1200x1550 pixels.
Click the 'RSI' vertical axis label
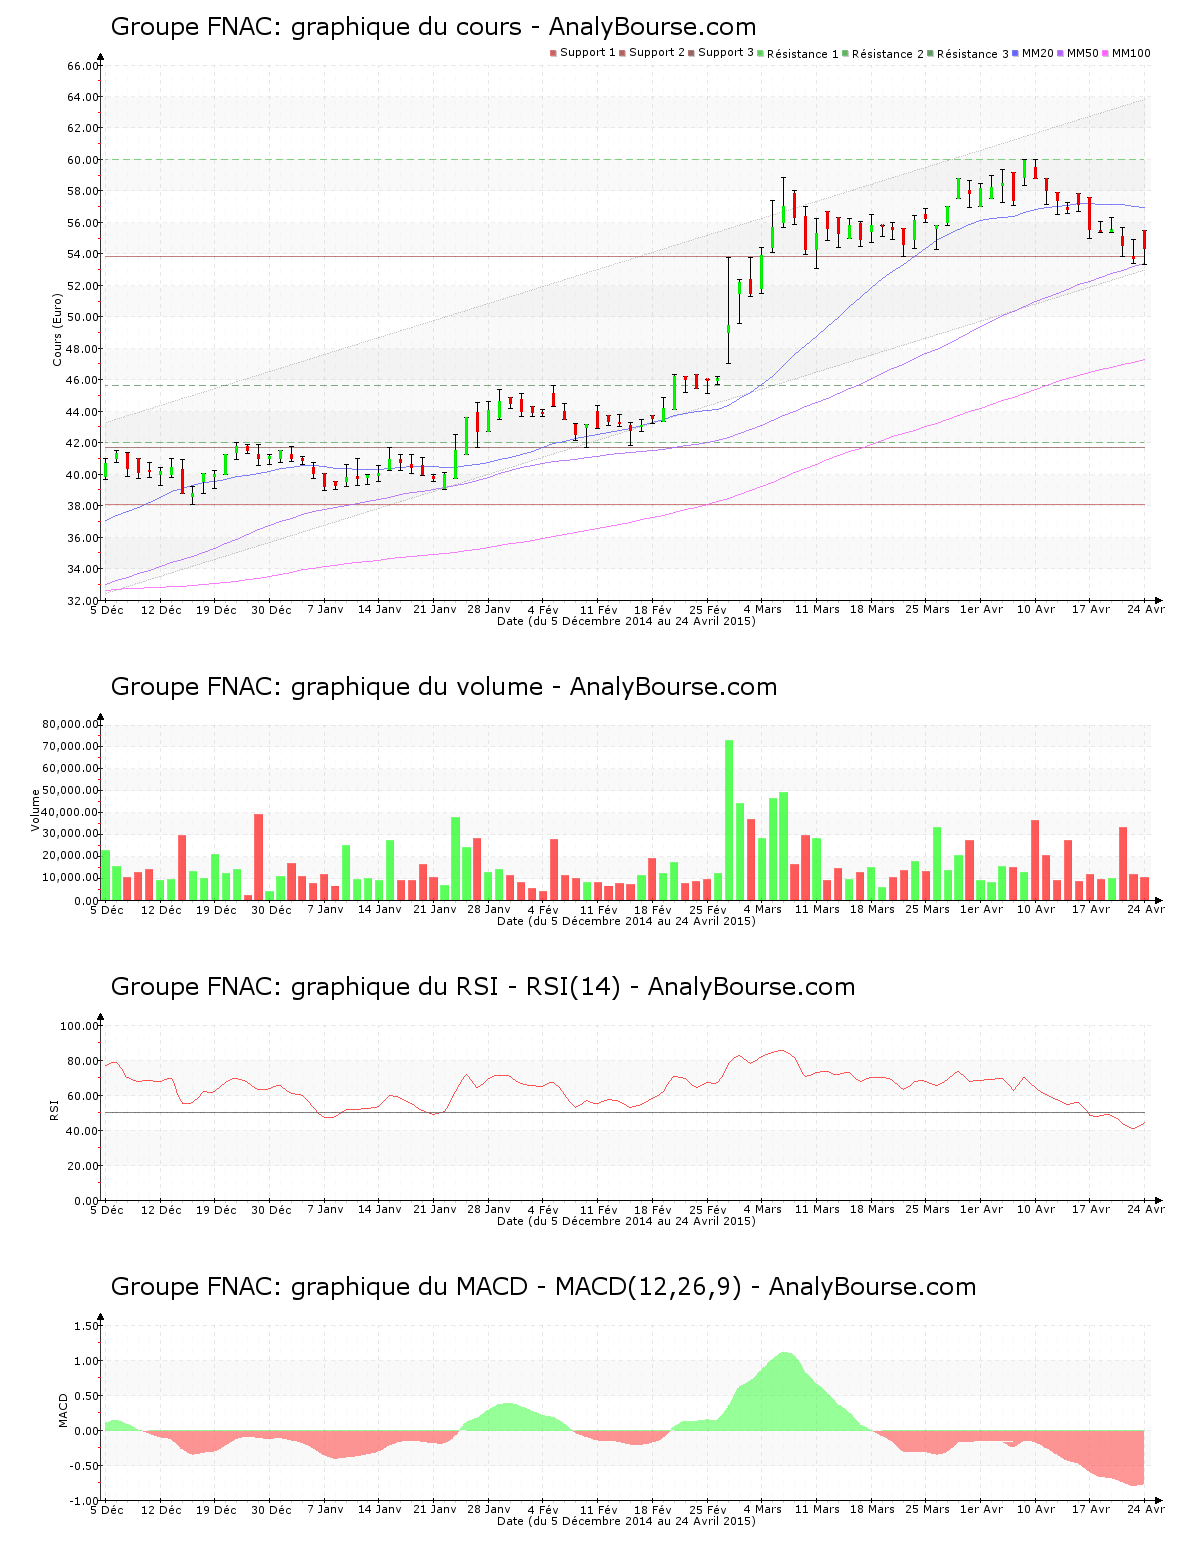(x=55, y=1109)
